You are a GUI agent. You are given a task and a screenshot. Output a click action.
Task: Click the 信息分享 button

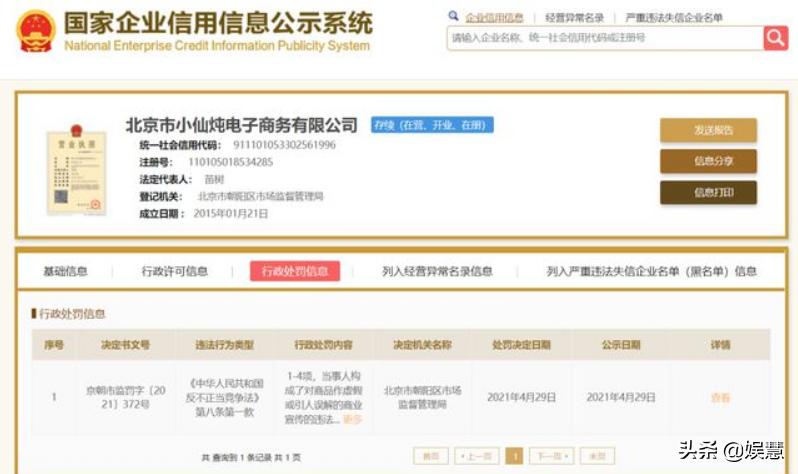click(708, 161)
